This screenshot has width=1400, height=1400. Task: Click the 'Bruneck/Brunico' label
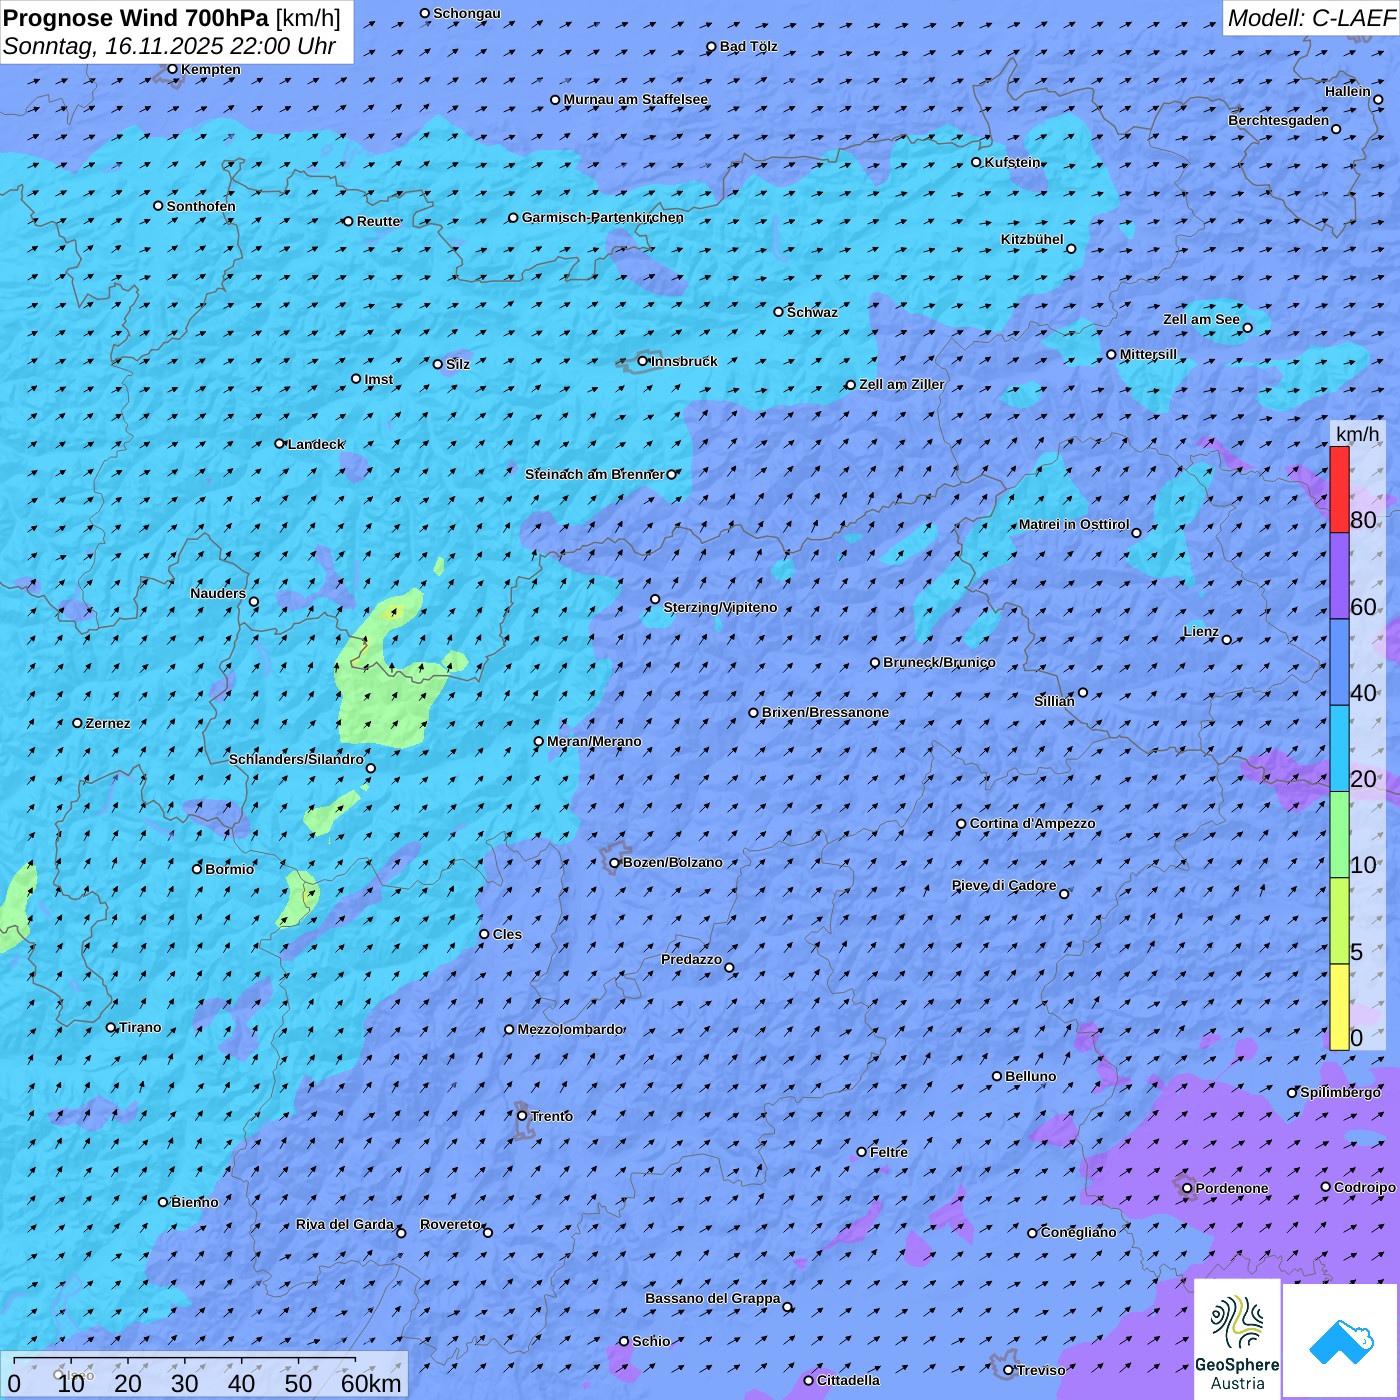click(x=939, y=663)
